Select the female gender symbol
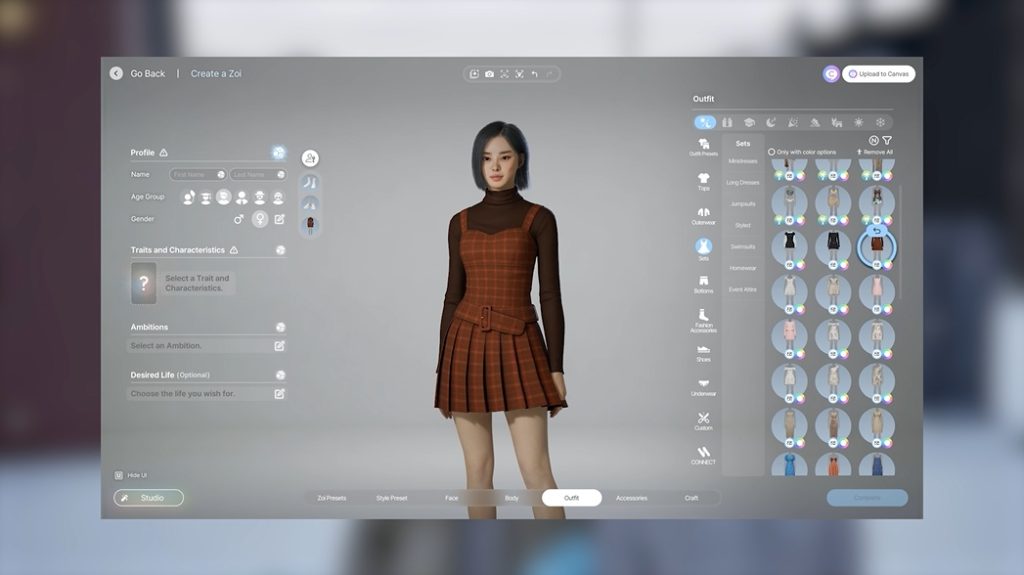Screen dimensions: 1024x575 point(260,219)
